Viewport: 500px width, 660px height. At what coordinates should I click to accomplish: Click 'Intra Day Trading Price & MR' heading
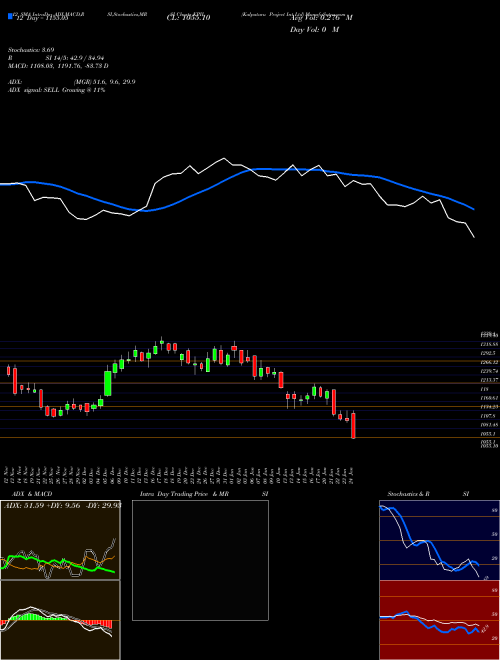click(x=184, y=494)
